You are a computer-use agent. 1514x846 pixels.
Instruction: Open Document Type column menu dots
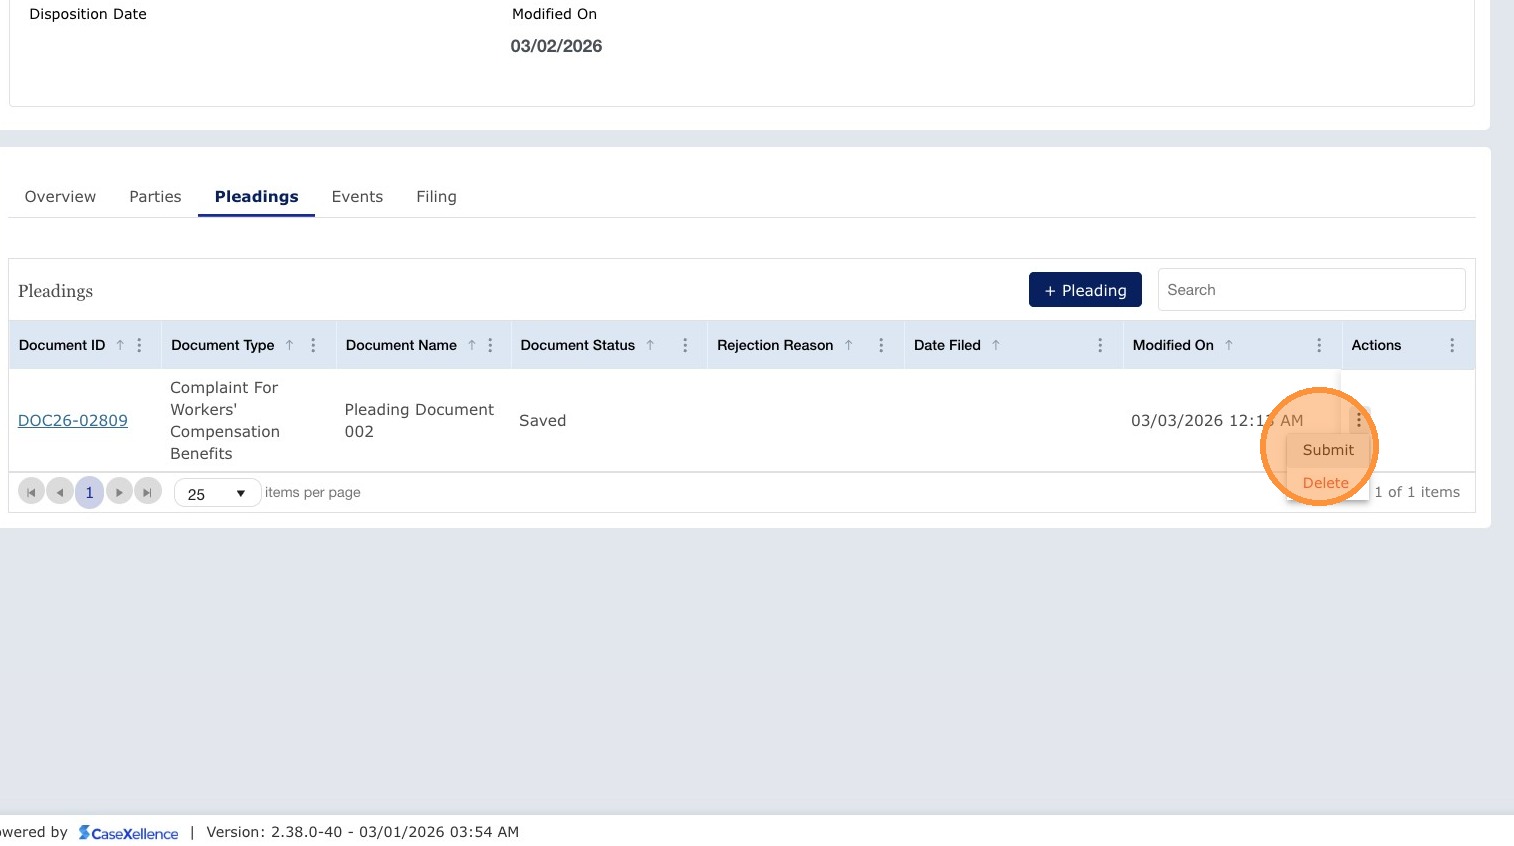pos(313,345)
